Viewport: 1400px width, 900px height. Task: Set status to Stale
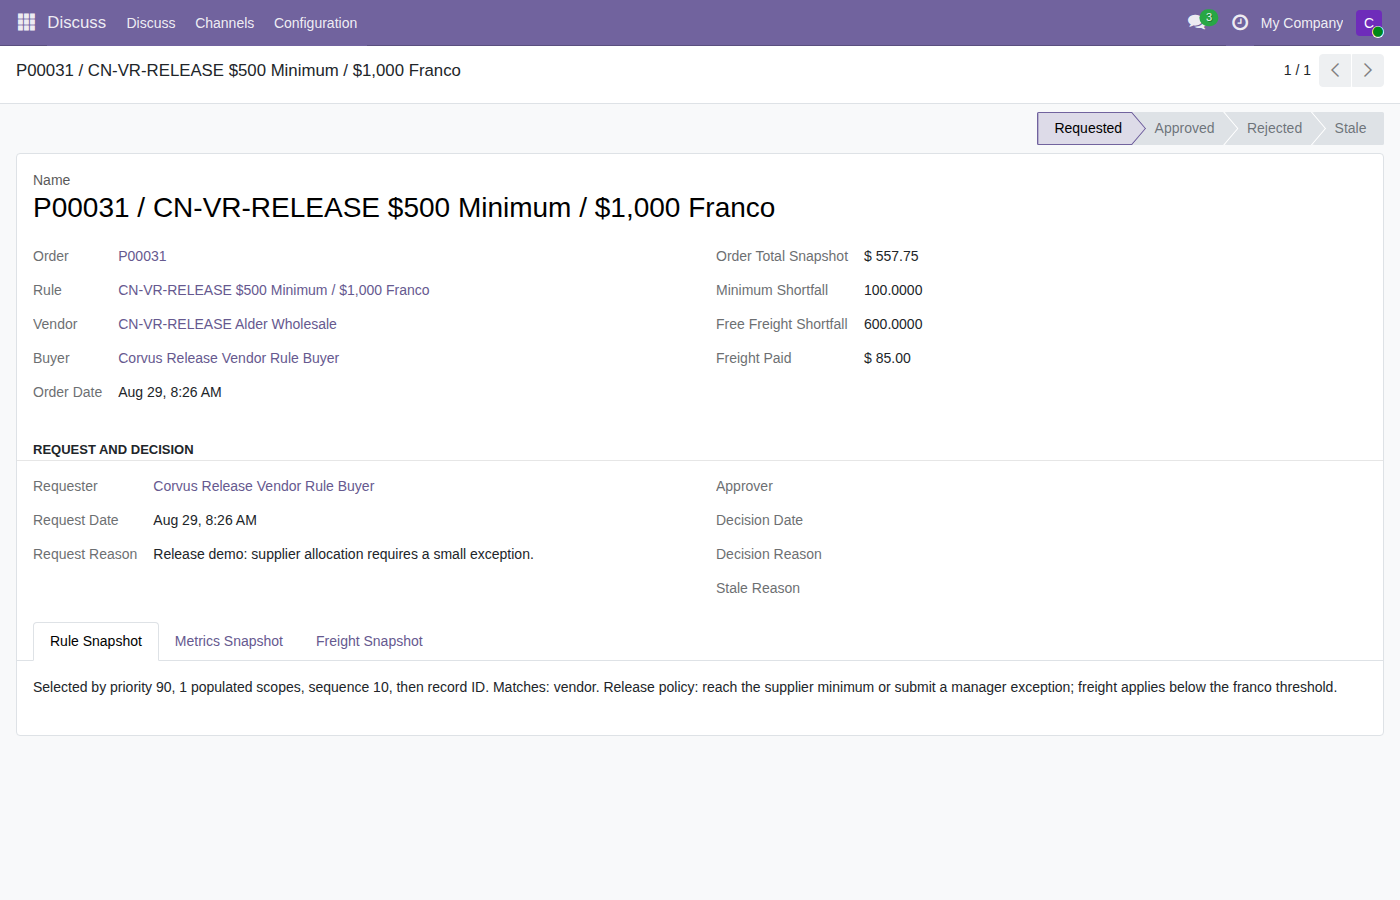point(1350,128)
